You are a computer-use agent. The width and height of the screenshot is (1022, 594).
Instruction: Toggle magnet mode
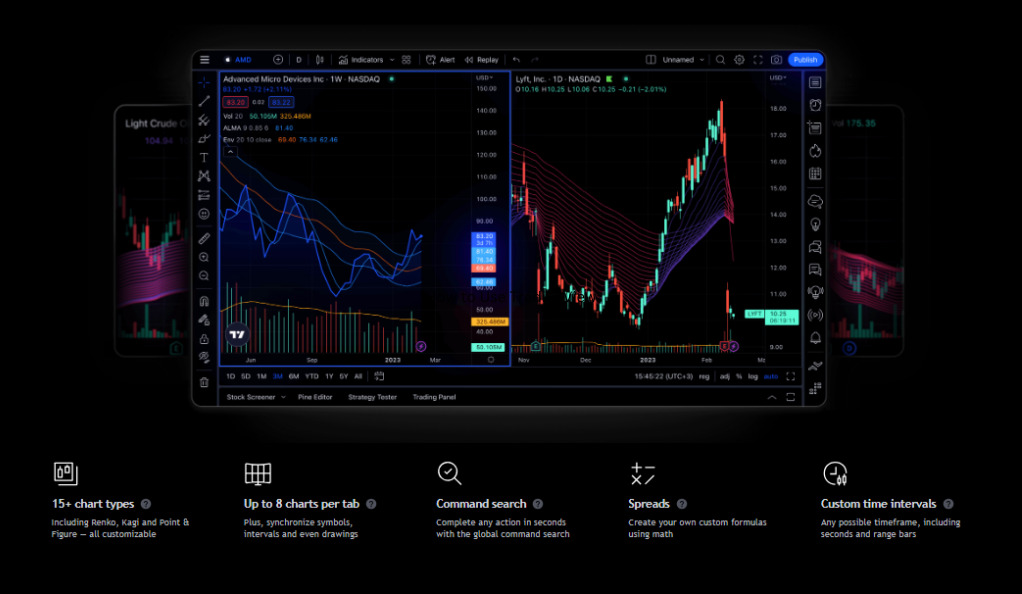click(204, 301)
